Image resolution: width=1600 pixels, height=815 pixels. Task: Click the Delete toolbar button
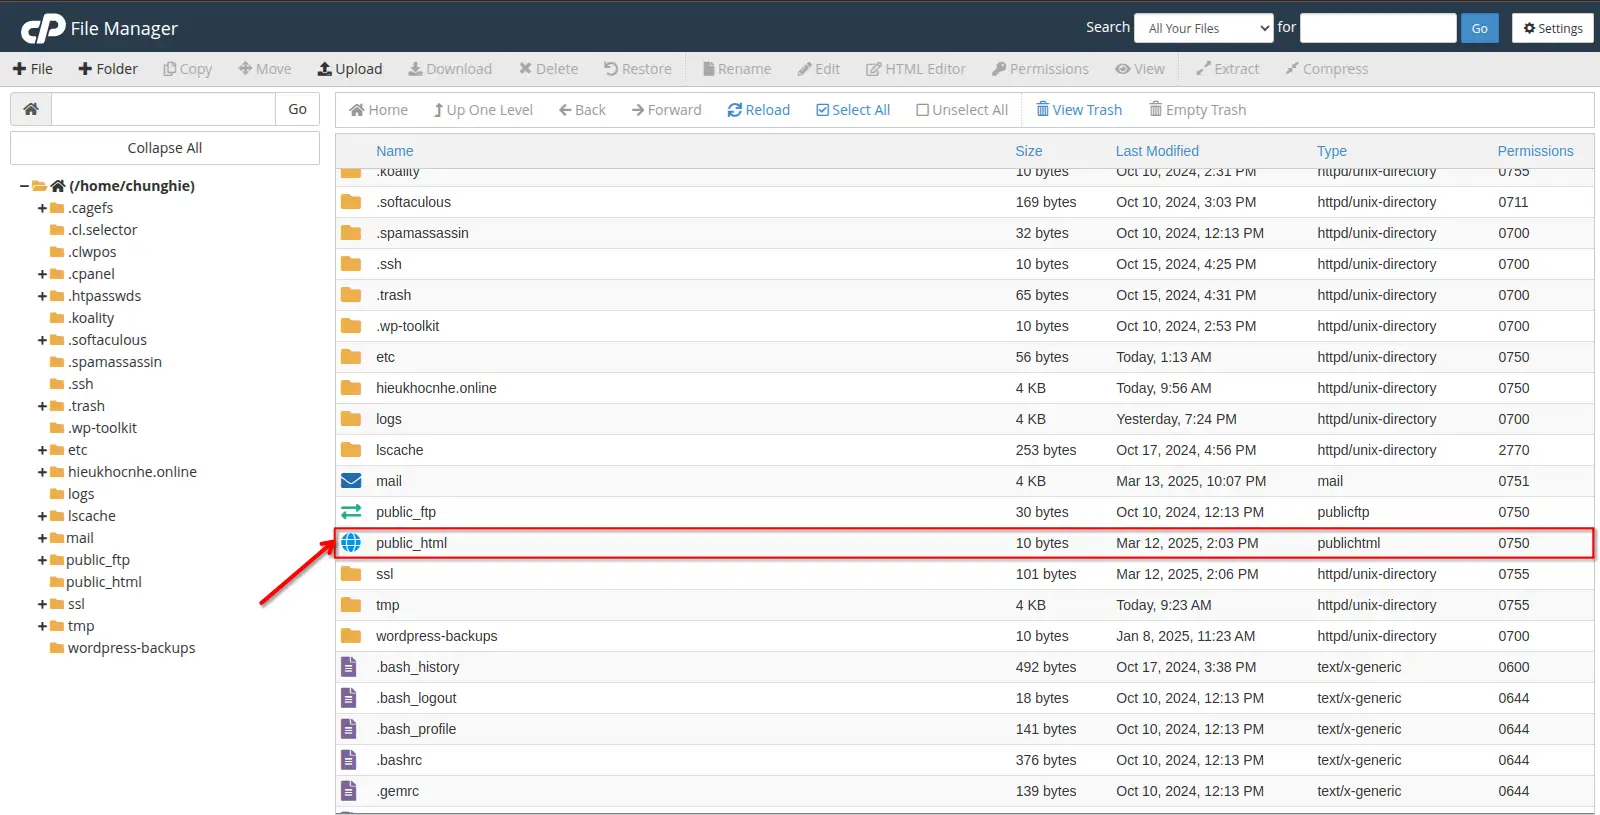point(548,69)
